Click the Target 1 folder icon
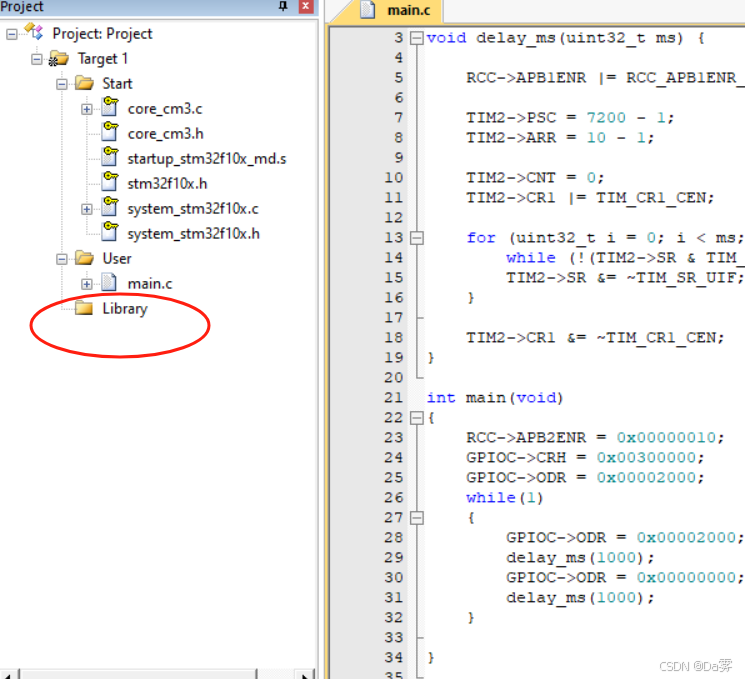Image resolution: width=745 pixels, height=679 pixels. pyautogui.click(x=59, y=58)
